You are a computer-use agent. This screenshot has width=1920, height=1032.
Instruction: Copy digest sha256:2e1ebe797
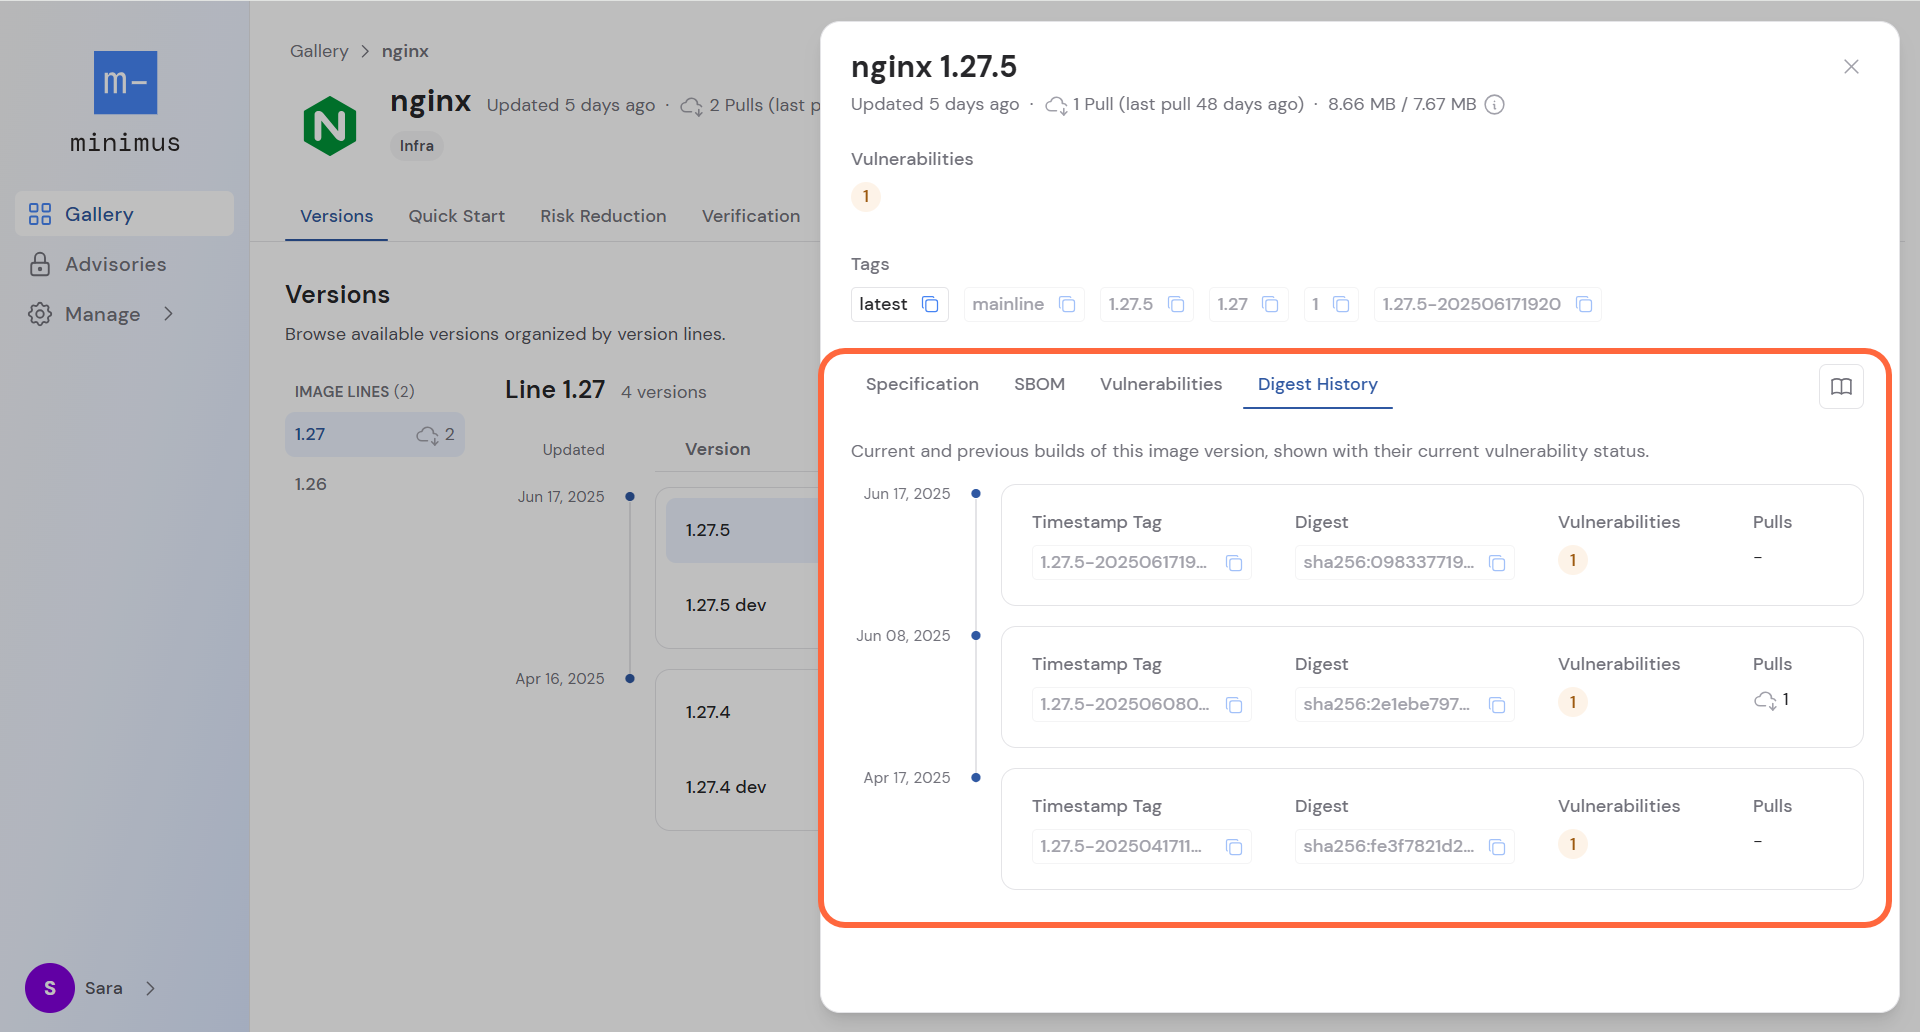(x=1497, y=705)
